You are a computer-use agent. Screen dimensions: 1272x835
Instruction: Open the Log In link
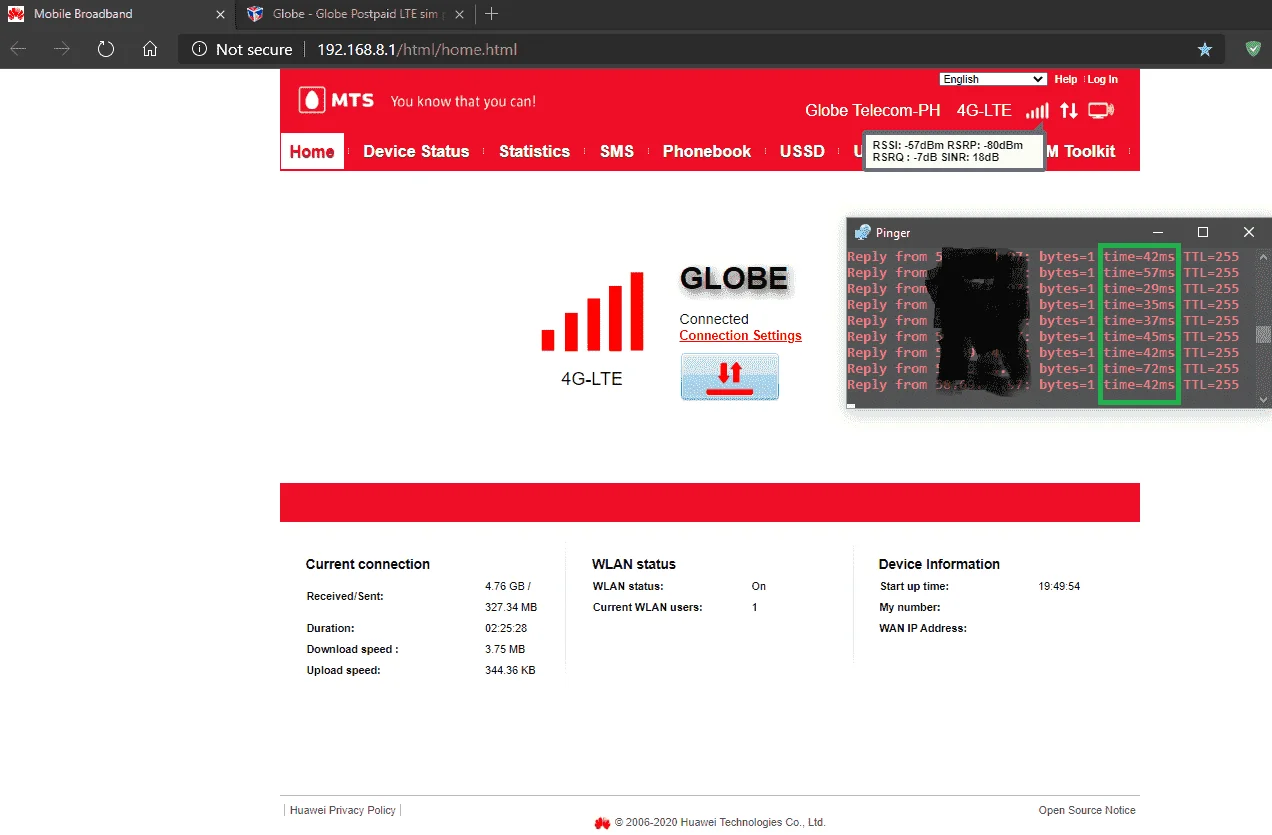pyautogui.click(x=1103, y=79)
